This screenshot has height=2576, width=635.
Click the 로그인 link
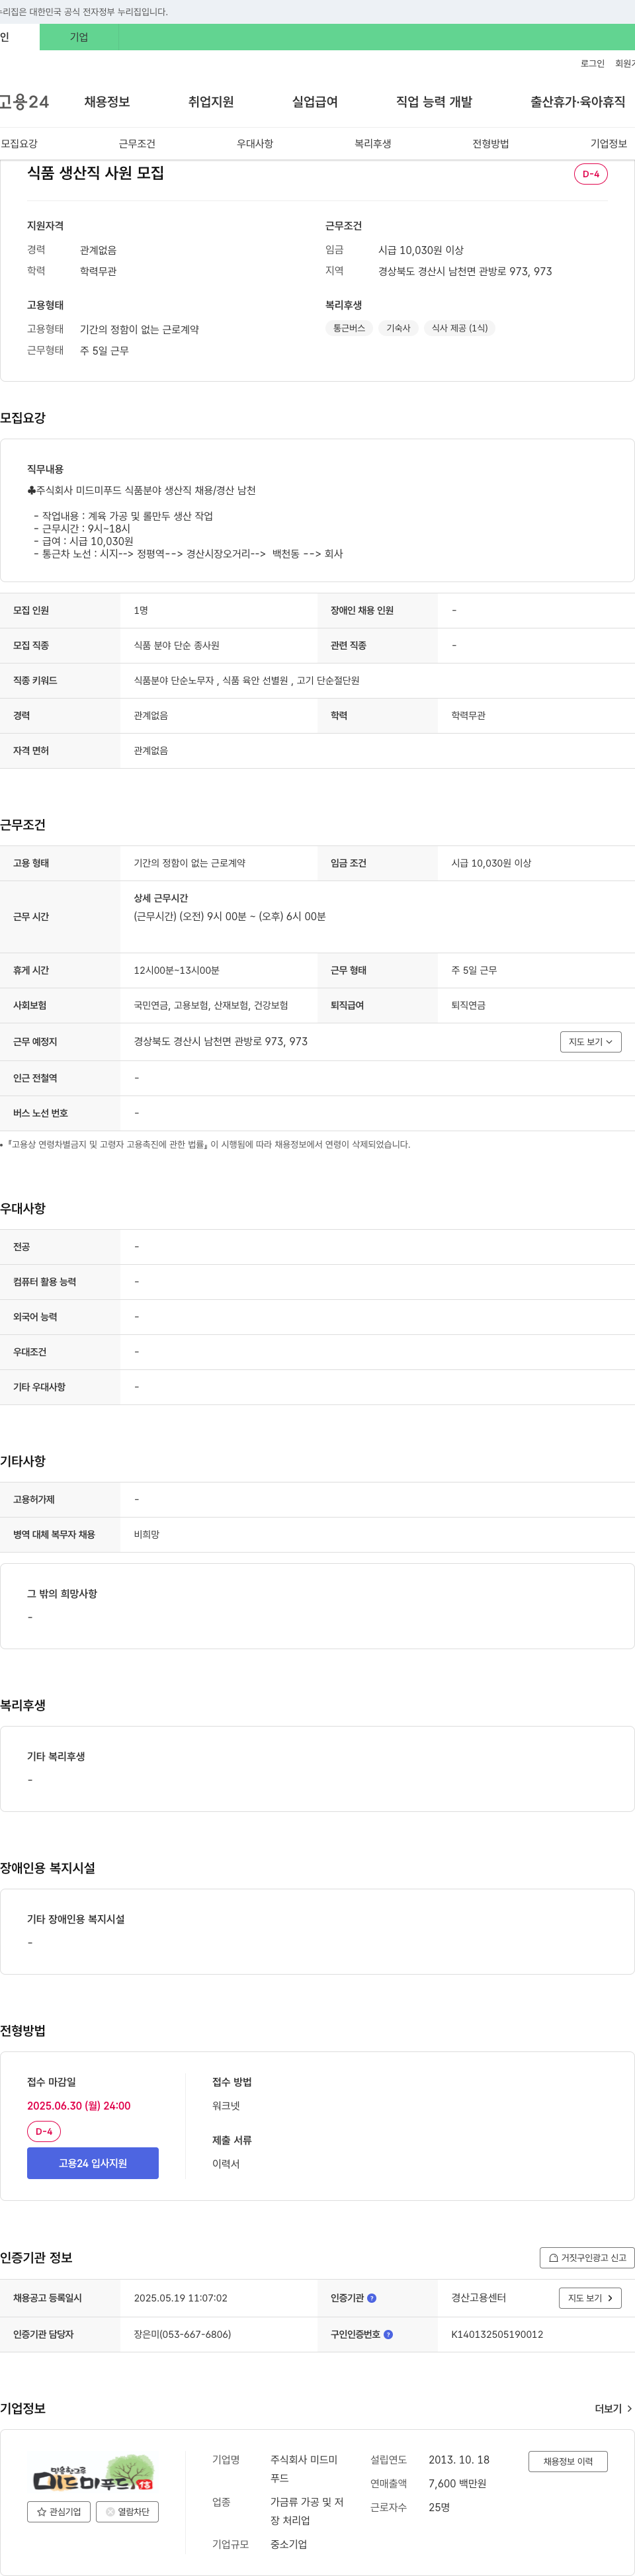592,63
